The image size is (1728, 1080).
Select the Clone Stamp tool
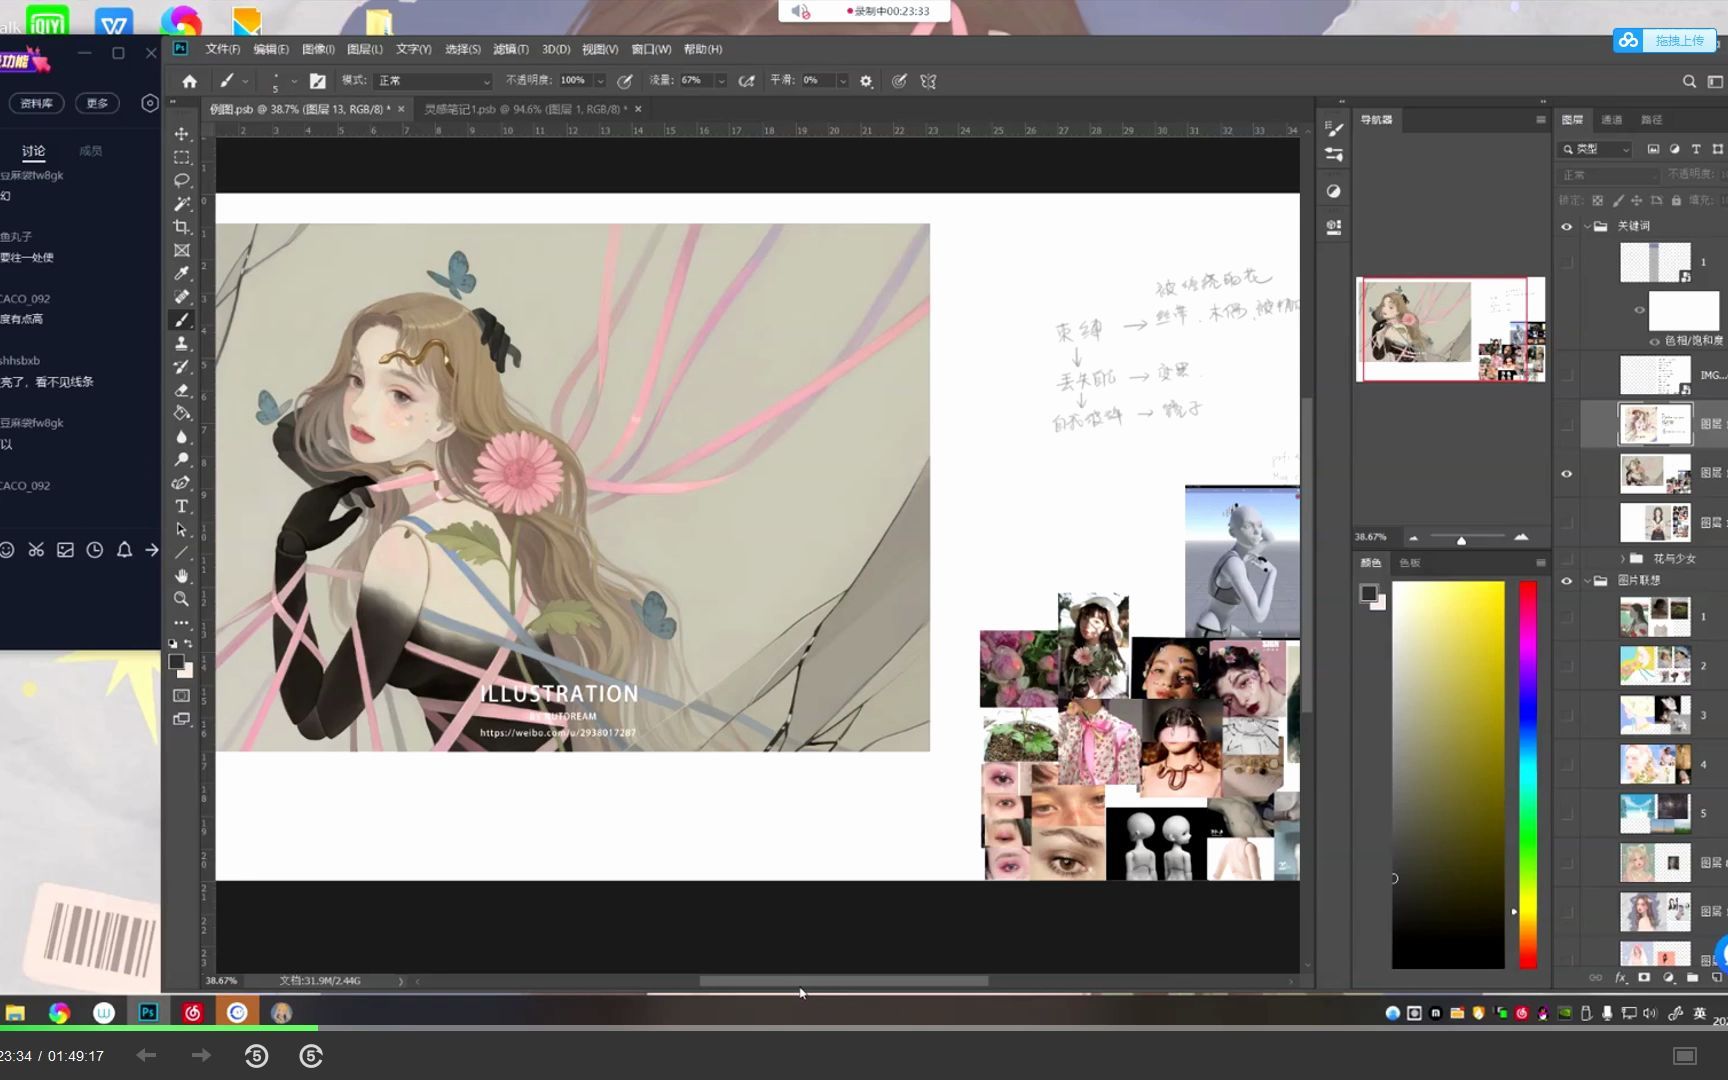[x=181, y=343]
